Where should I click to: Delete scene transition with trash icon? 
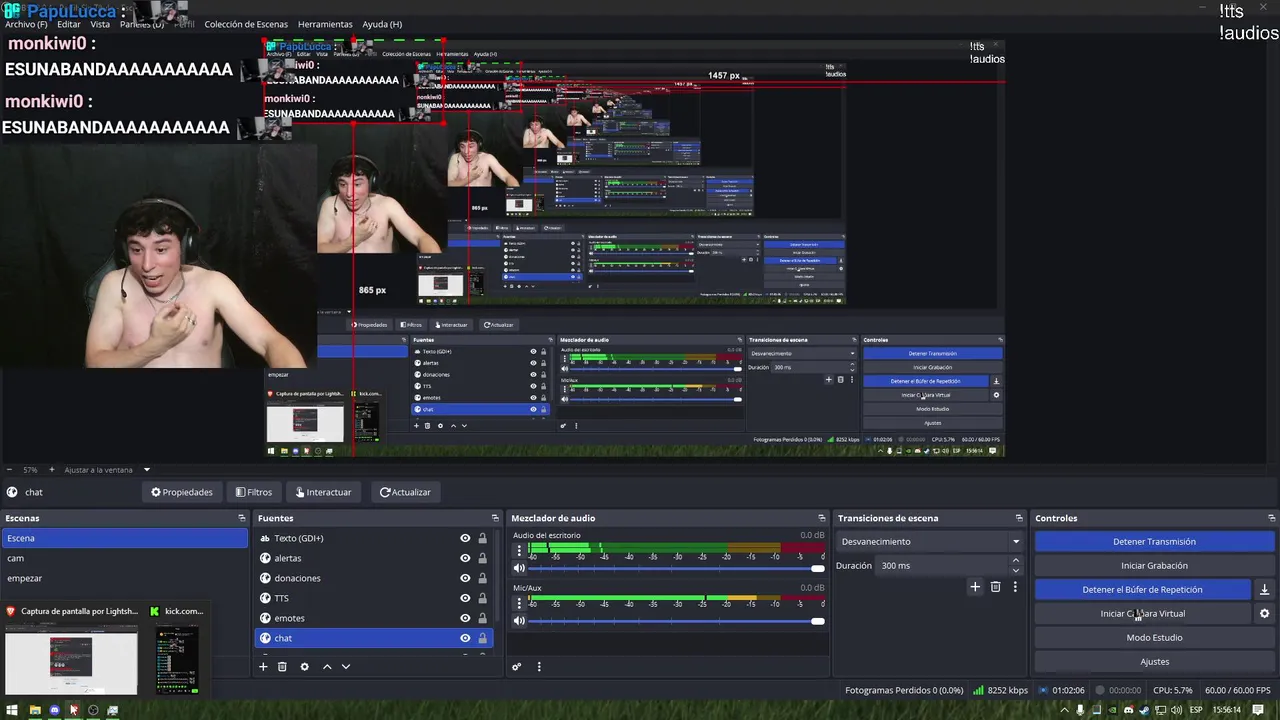995,587
